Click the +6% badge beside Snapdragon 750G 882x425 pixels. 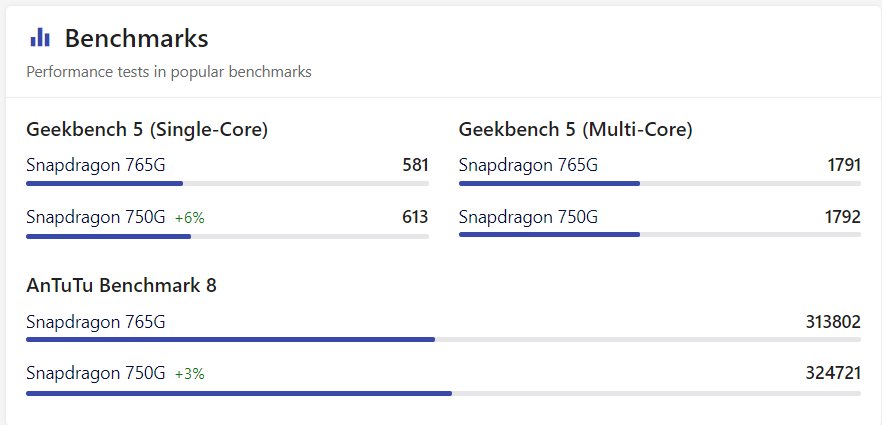coord(190,218)
